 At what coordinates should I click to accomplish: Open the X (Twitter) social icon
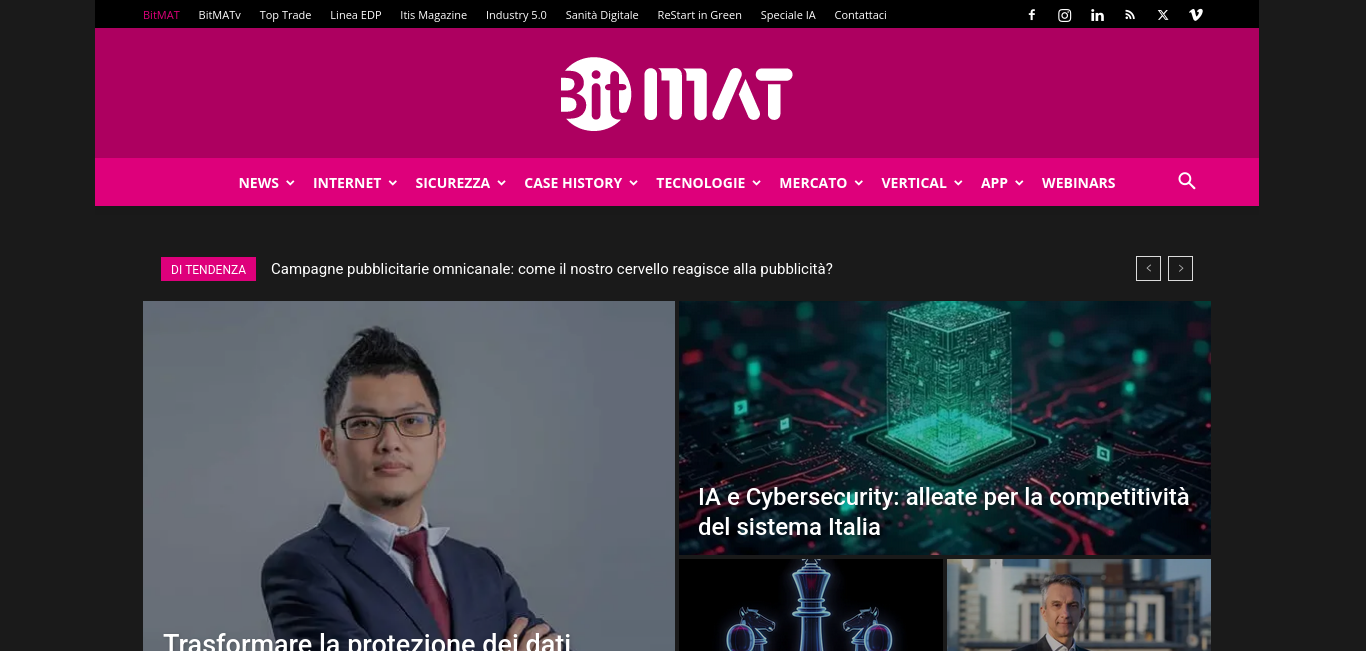point(1163,15)
